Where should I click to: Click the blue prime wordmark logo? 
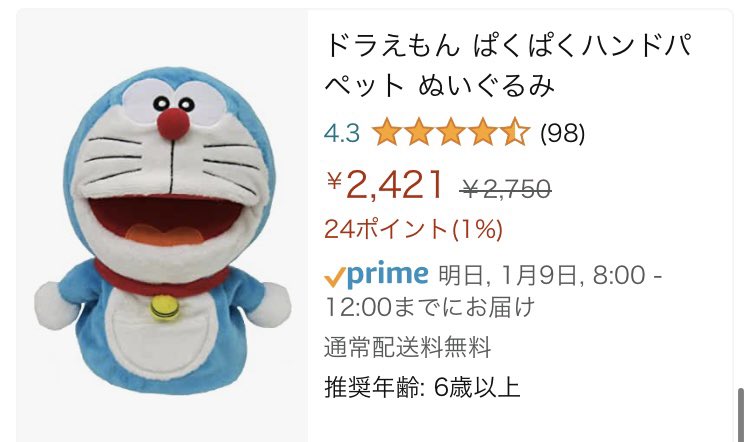pyautogui.click(x=387, y=275)
